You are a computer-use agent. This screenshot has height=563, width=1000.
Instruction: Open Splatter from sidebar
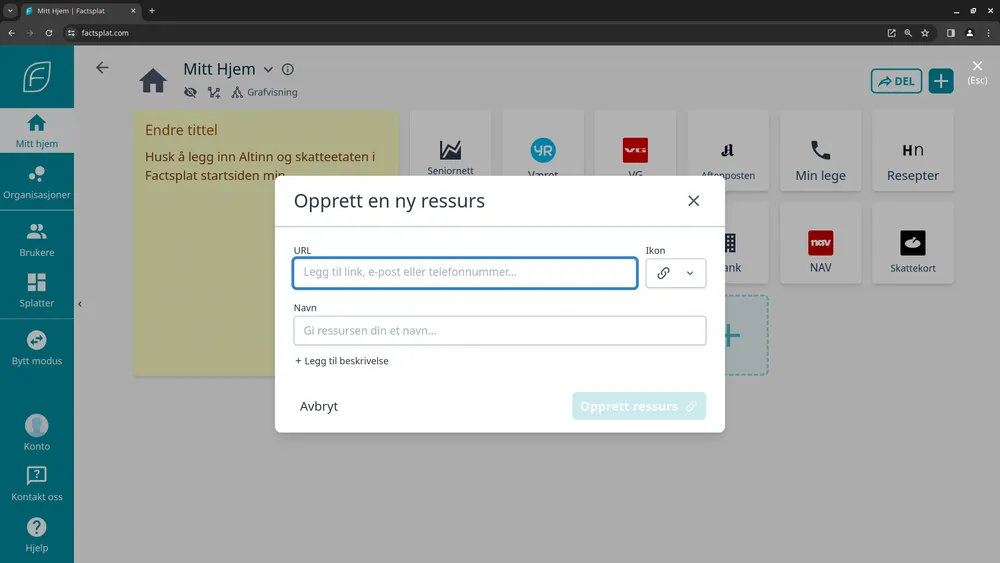(x=37, y=290)
